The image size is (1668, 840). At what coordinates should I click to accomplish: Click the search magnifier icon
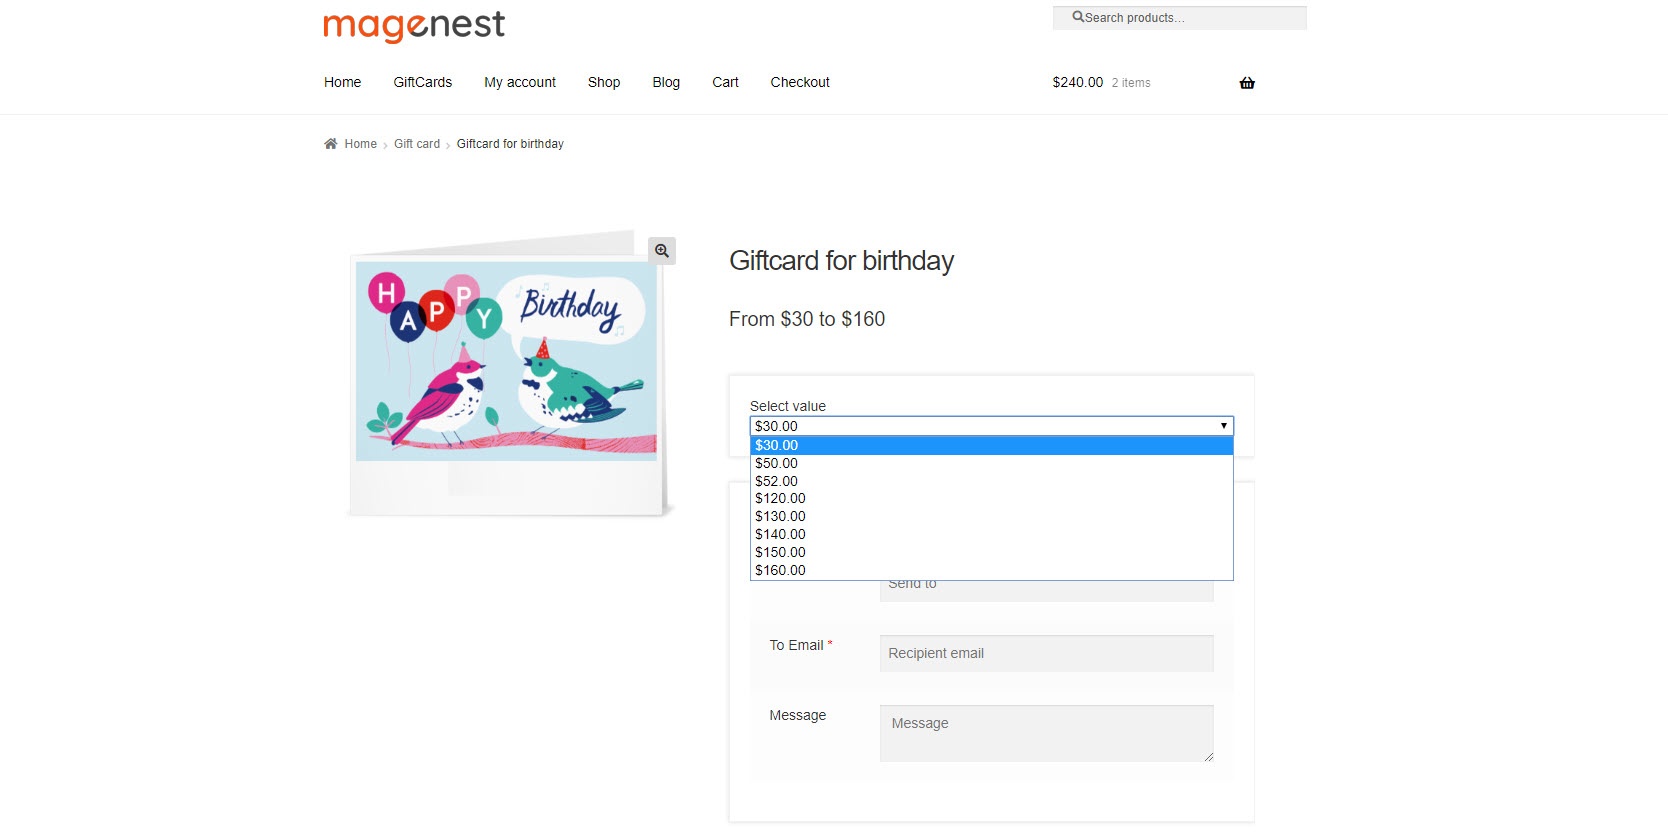[1078, 17]
